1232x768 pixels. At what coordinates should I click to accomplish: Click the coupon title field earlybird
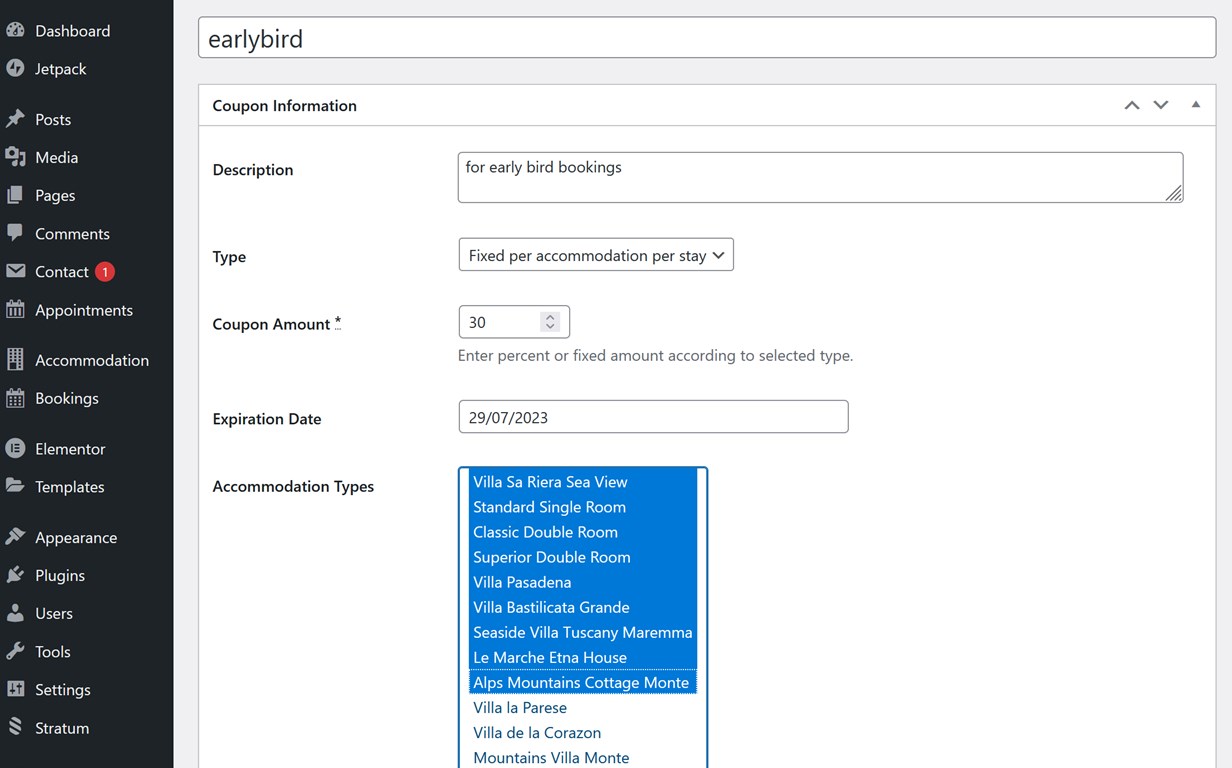tap(706, 38)
